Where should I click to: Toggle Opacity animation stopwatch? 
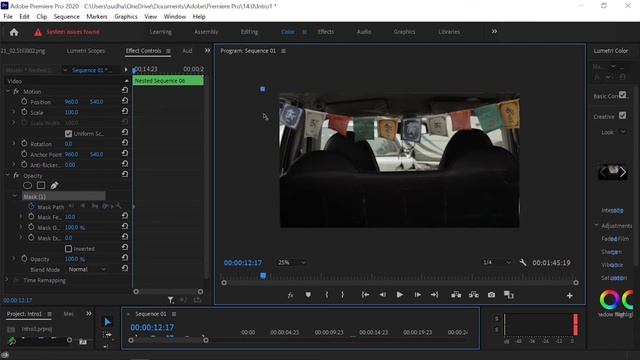coord(24,259)
